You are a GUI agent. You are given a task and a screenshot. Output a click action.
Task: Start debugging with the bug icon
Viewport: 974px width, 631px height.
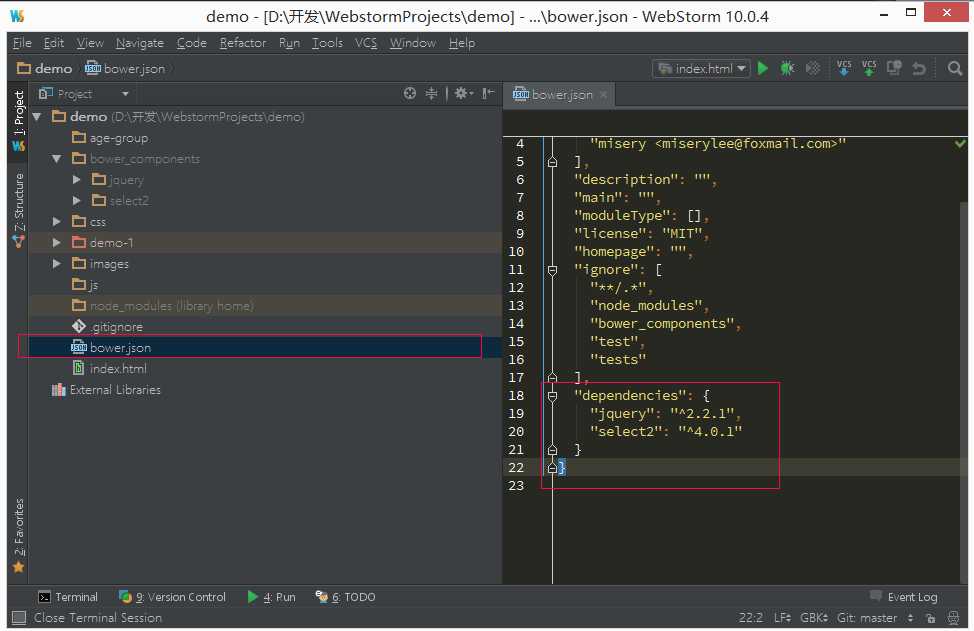click(787, 68)
